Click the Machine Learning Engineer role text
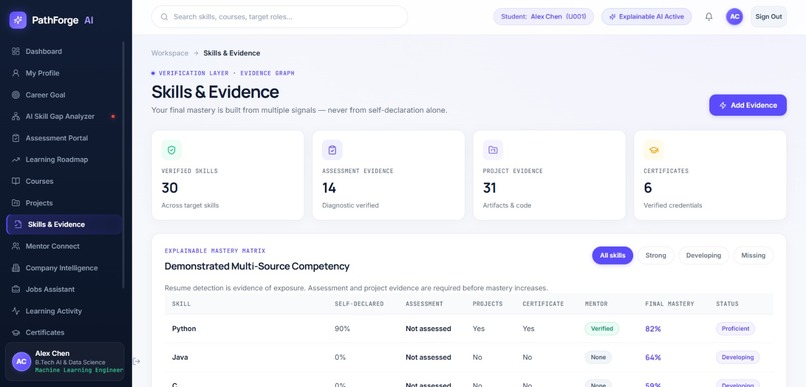Screen dimensions: 806x387 point(79,370)
